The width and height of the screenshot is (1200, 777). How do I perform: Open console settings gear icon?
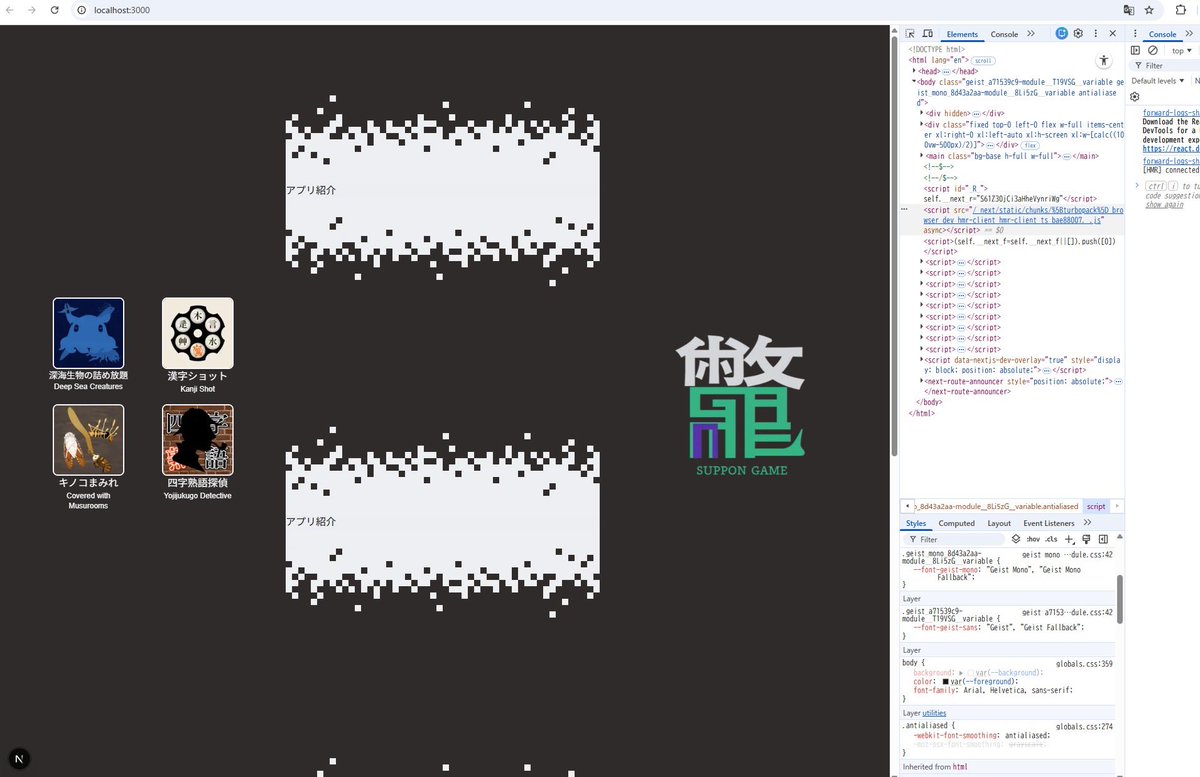[x=1135, y=97]
